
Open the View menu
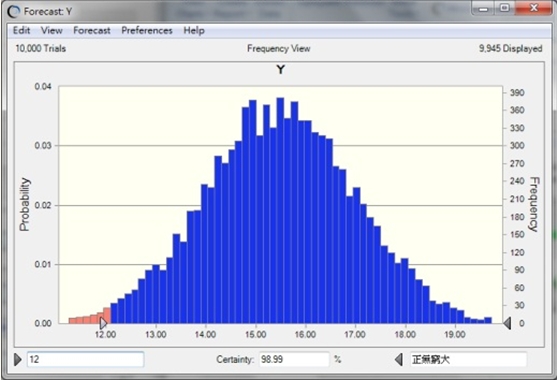click(x=52, y=31)
